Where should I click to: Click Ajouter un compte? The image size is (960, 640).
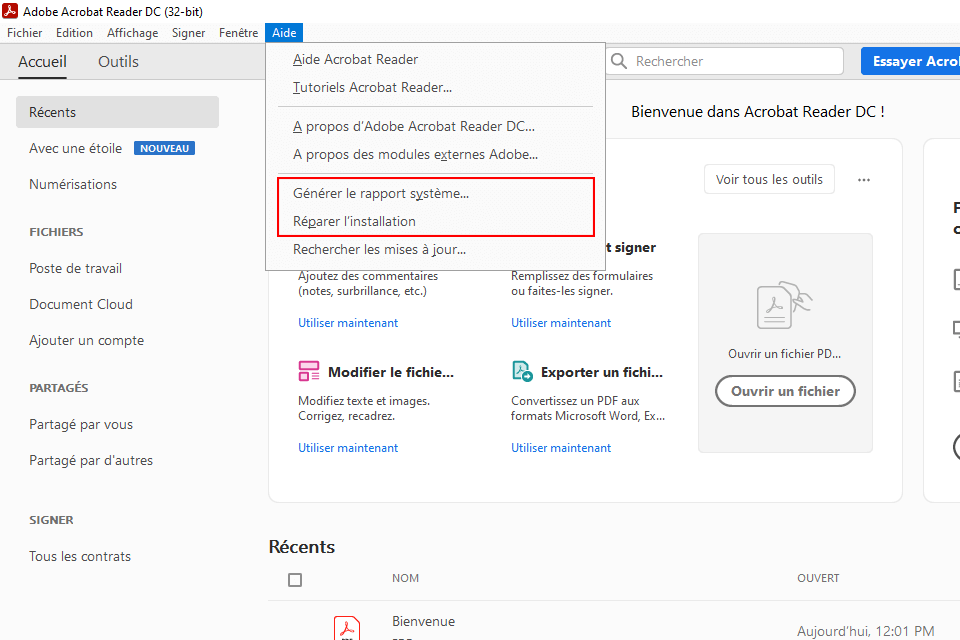pyautogui.click(x=86, y=341)
